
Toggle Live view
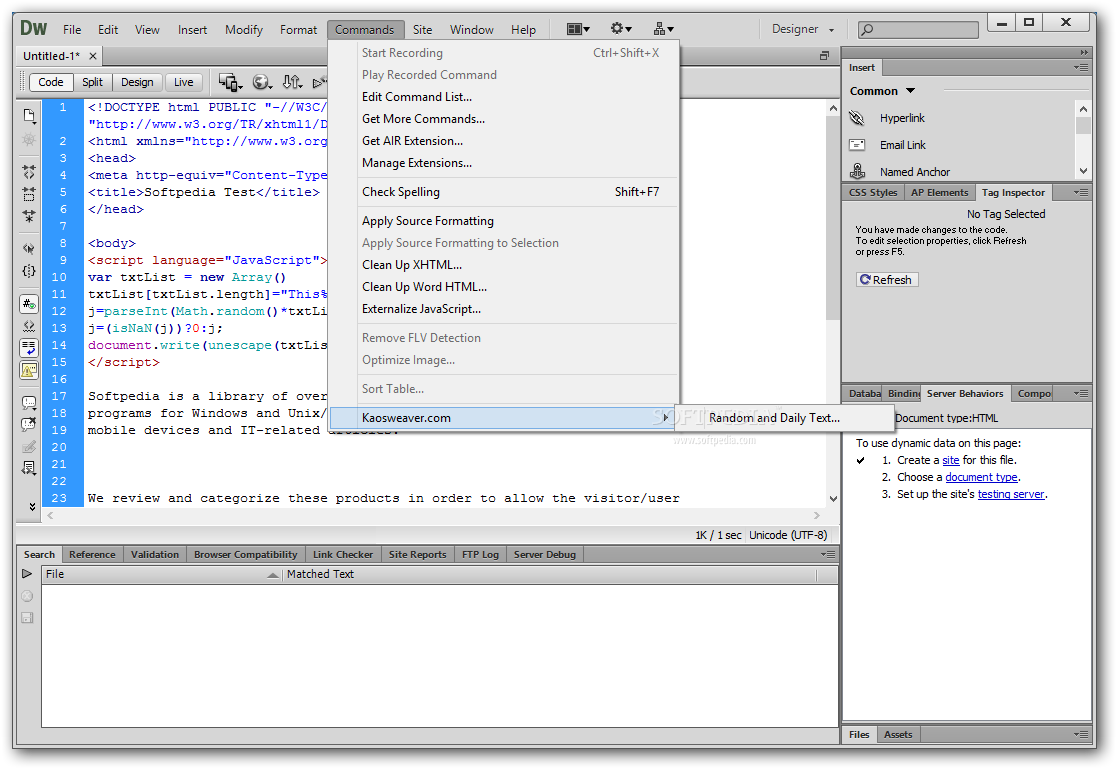[x=183, y=82]
